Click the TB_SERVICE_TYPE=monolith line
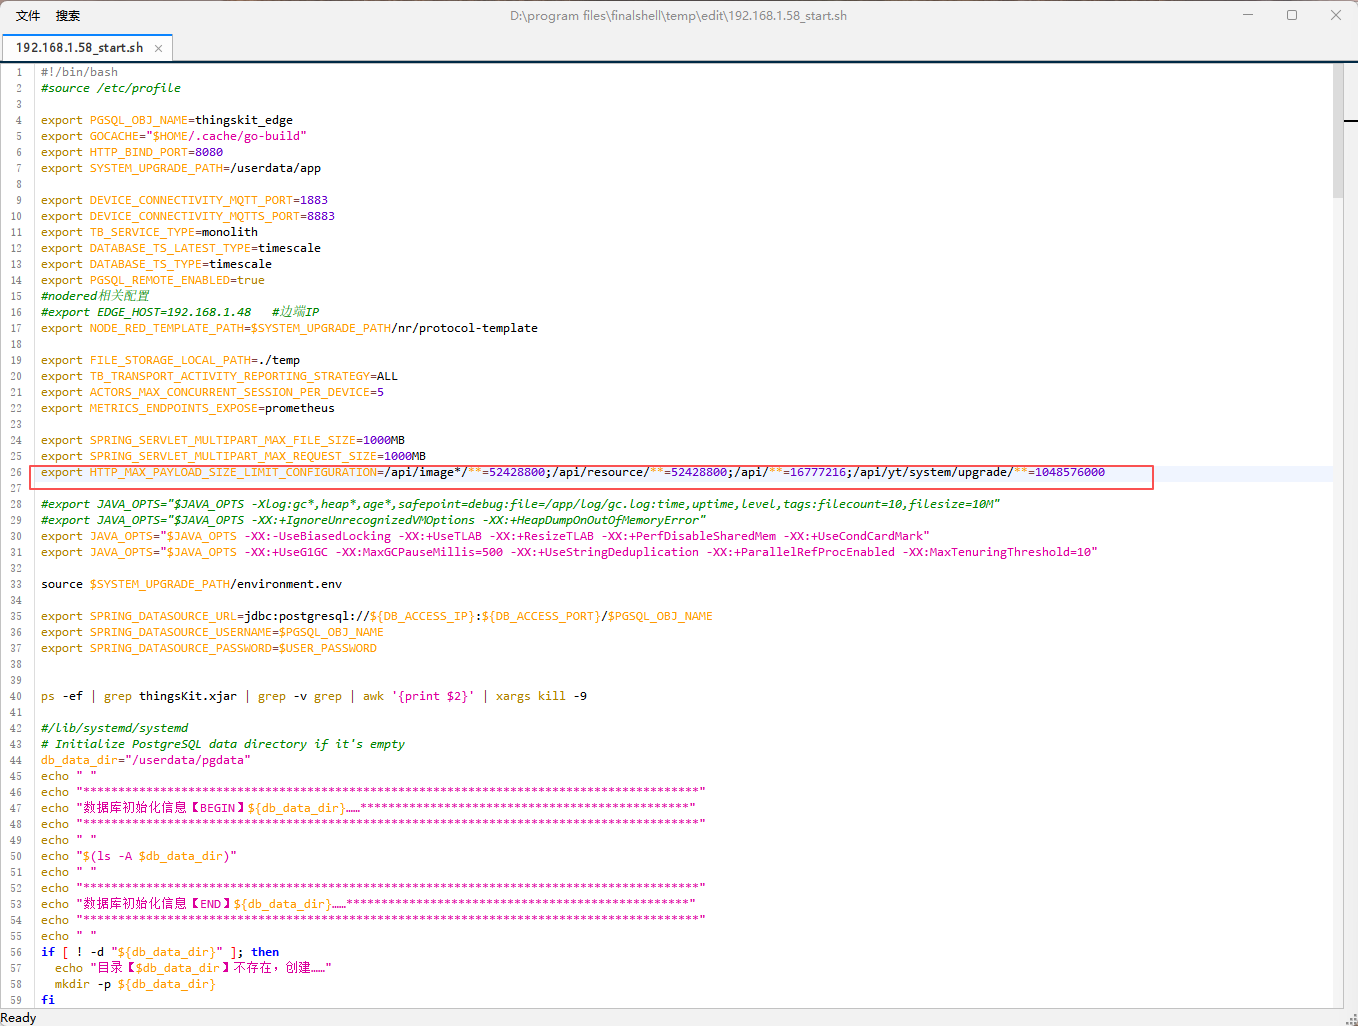The height and width of the screenshot is (1026, 1358). click(149, 232)
